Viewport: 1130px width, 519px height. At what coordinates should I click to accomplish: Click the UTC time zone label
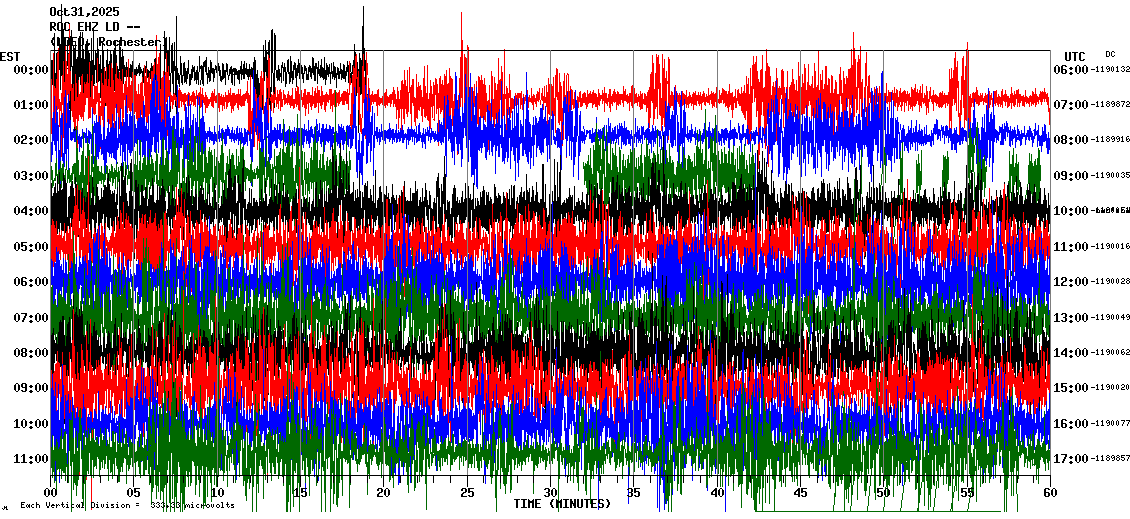click(1075, 56)
